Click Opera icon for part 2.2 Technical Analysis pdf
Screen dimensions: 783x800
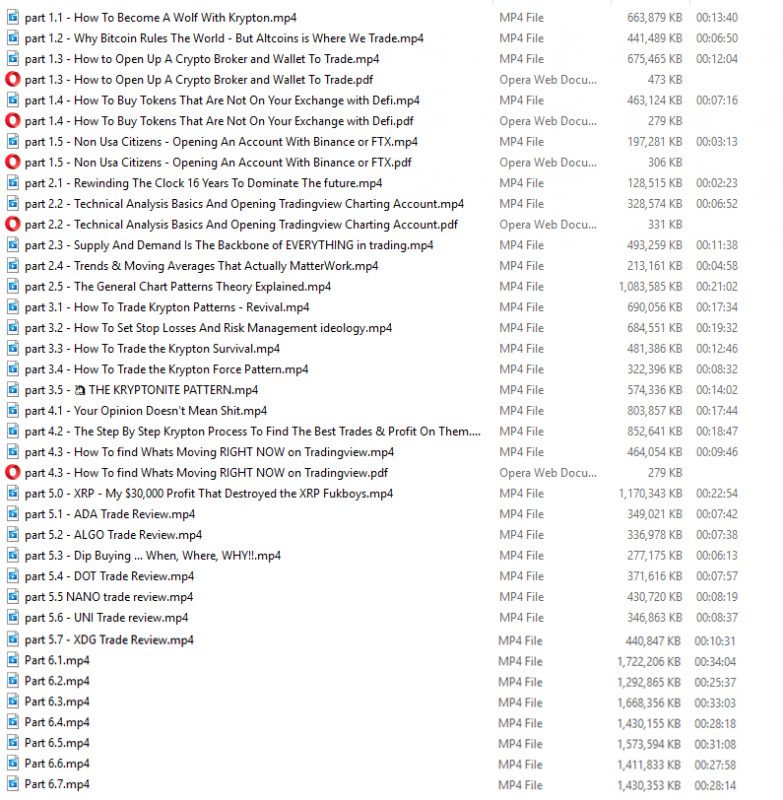pyautogui.click(x=13, y=224)
